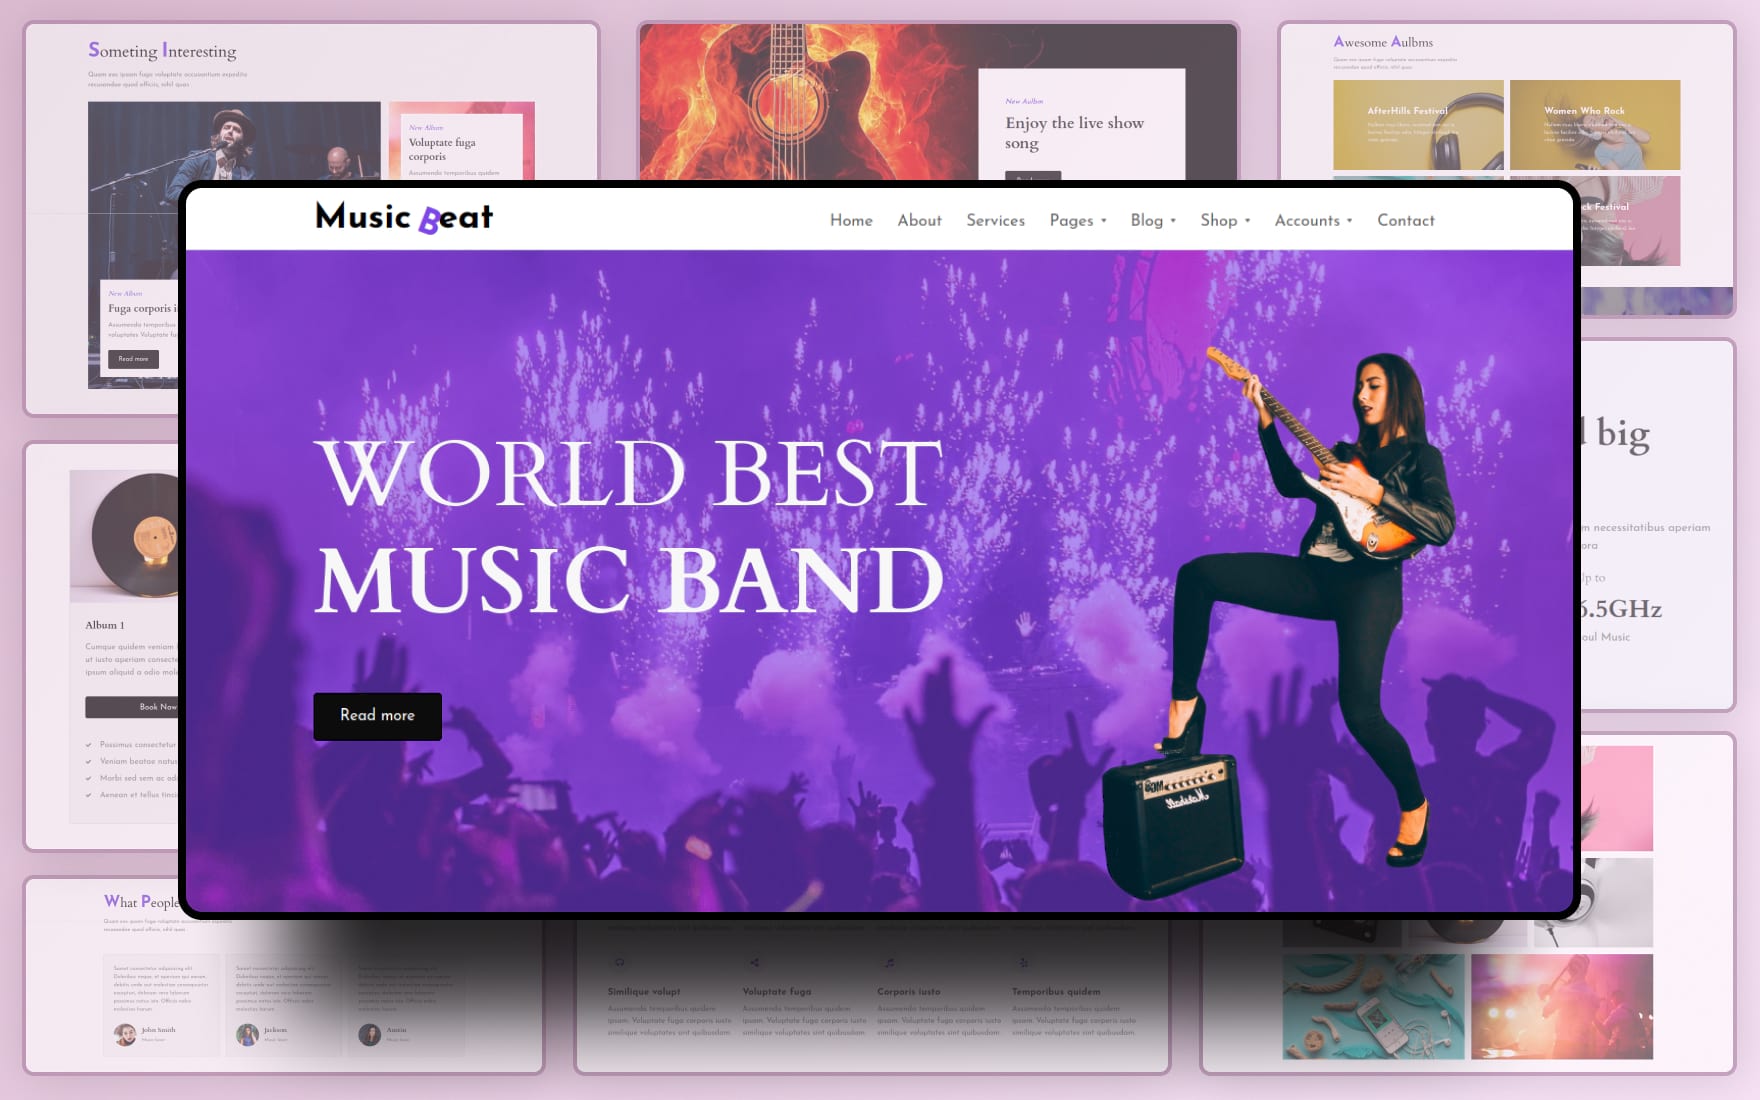Screen dimensions: 1760x1100
Task: Go to the Contact page
Action: pyautogui.click(x=1405, y=220)
